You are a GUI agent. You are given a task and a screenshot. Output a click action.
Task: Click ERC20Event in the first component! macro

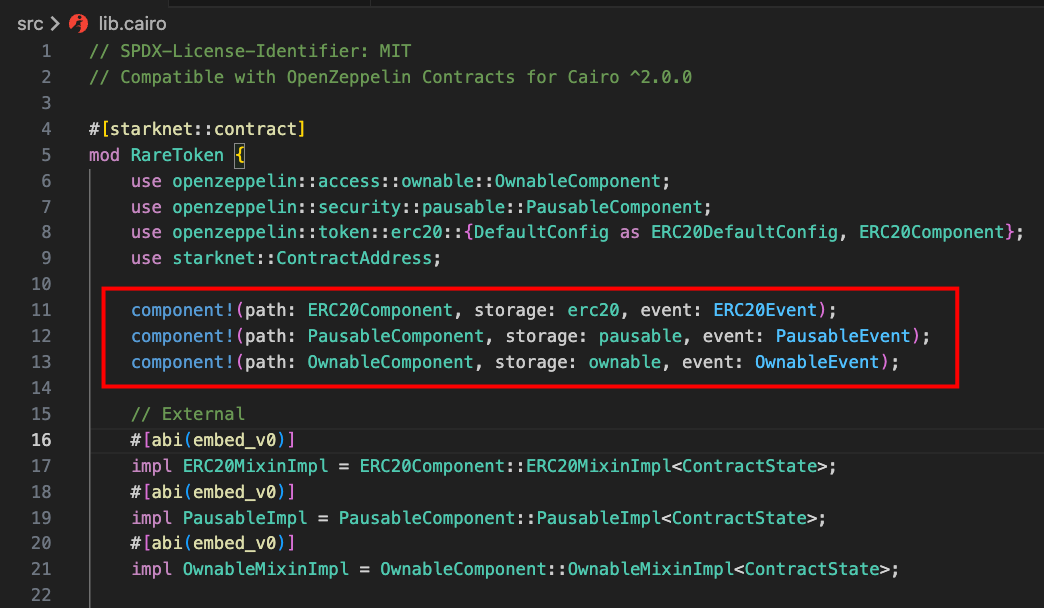pyautogui.click(x=765, y=310)
